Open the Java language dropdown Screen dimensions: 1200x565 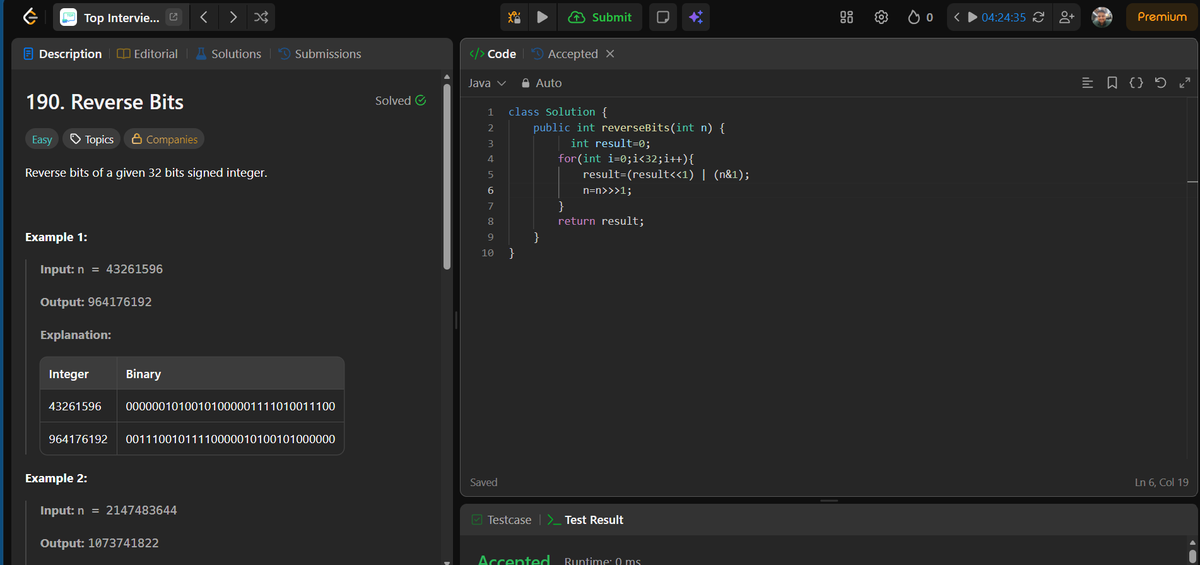(x=487, y=83)
